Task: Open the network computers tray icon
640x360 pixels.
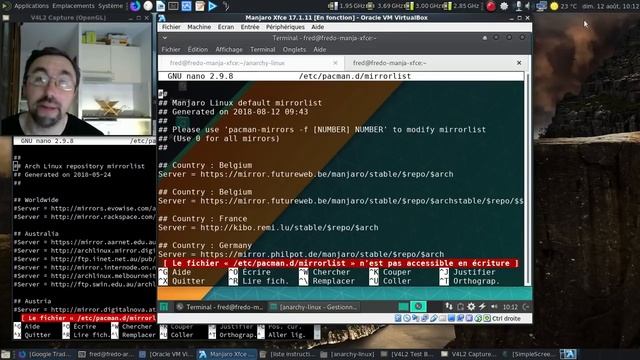Action: click(541, 6)
